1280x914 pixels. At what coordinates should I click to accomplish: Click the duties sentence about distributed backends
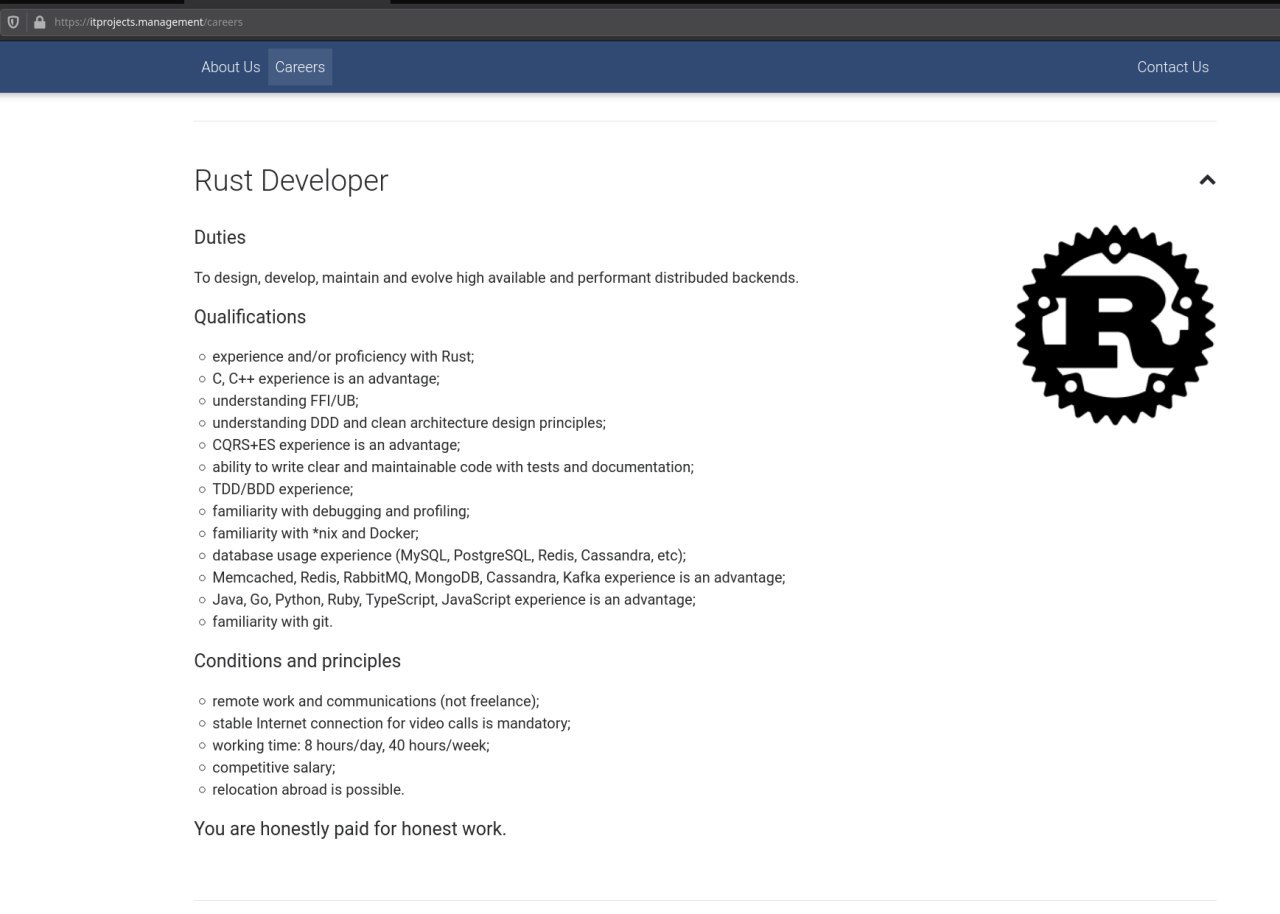coord(496,278)
